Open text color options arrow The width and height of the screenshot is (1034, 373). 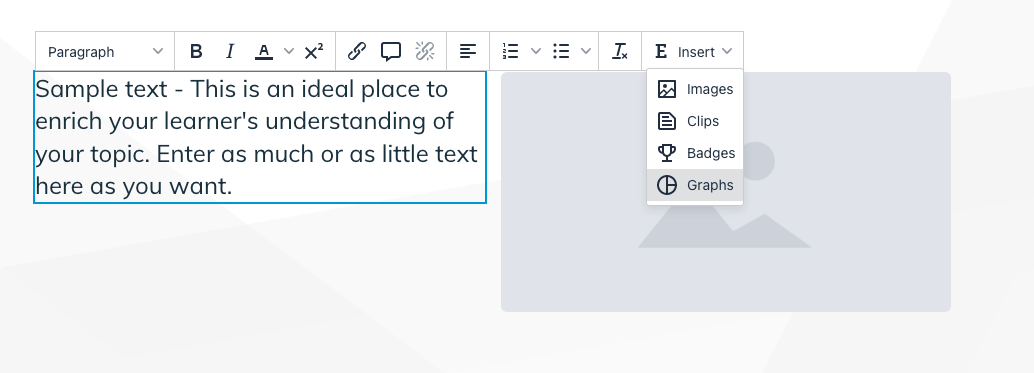point(288,51)
